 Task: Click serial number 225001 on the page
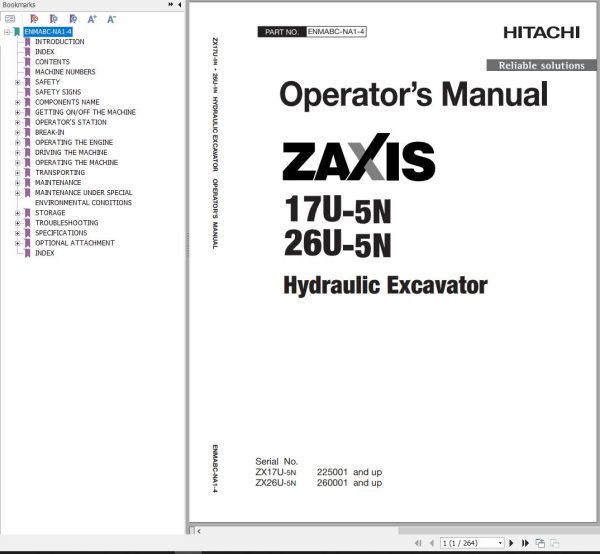coord(332,472)
